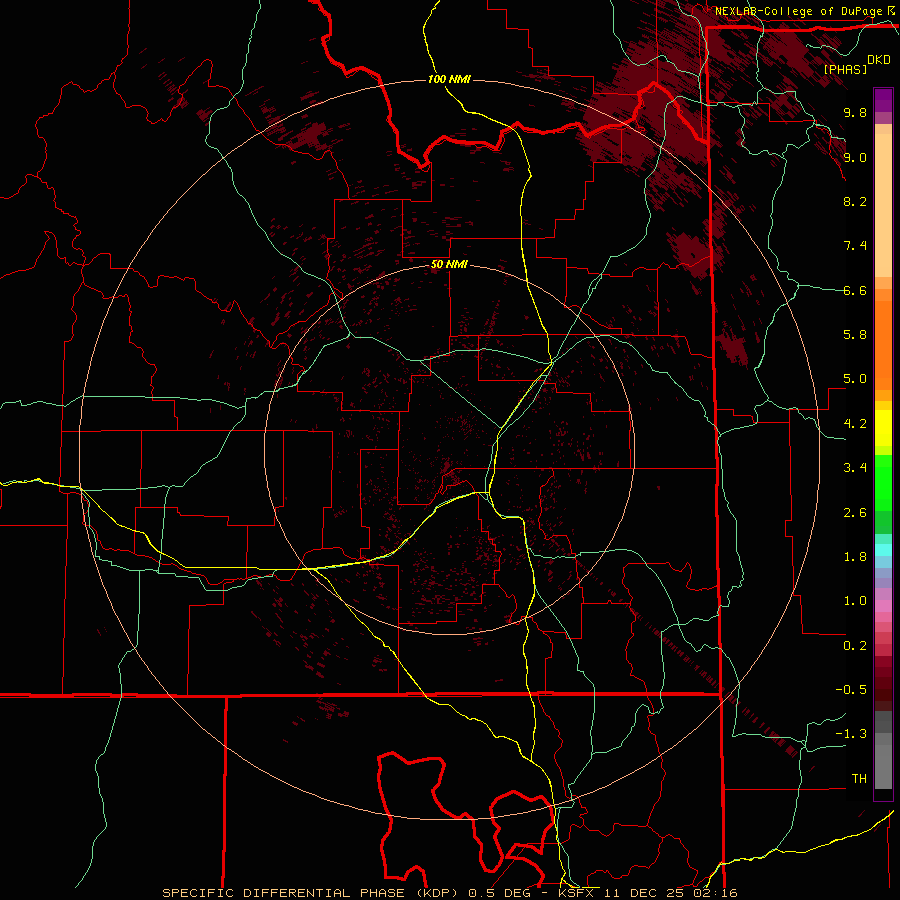Click the 8.2 scale value
The image size is (900, 900).
tap(855, 201)
